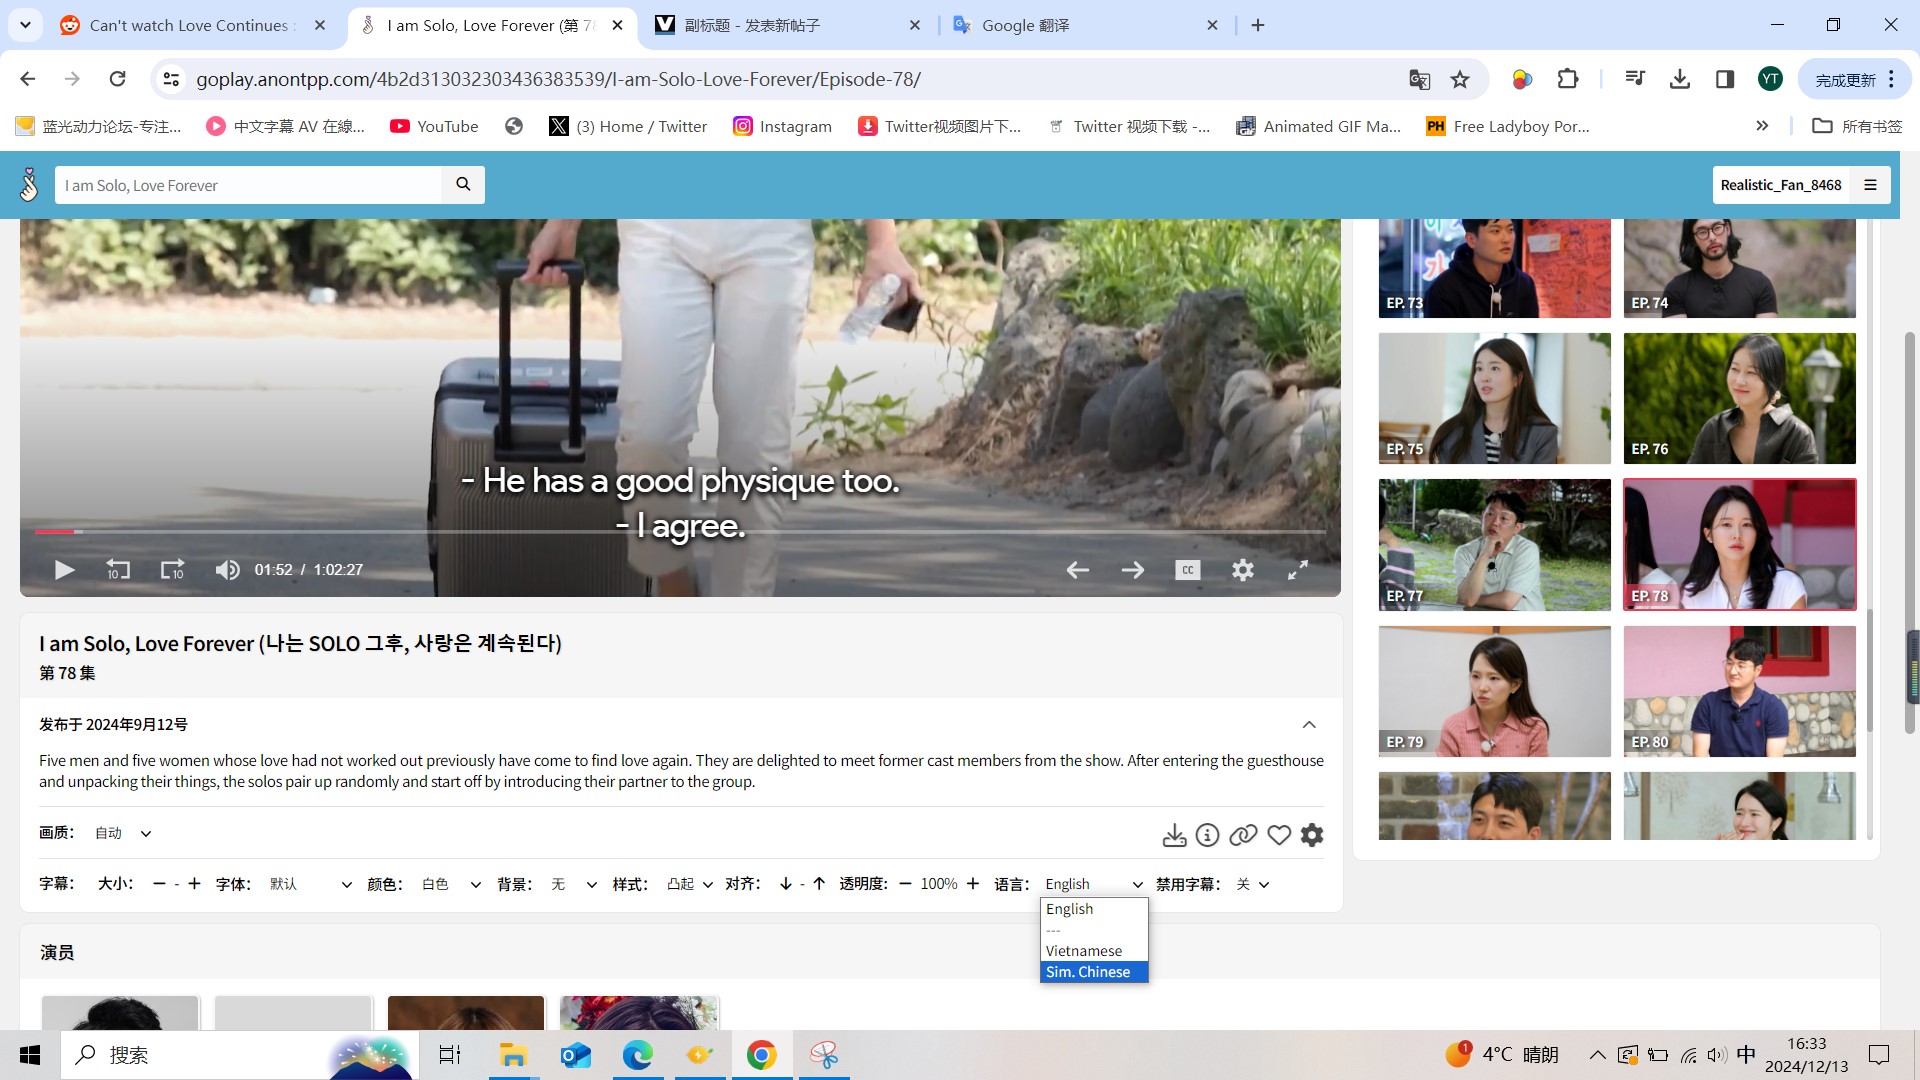Rewind the video 10 seconds
1920x1080 pixels.
tap(118, 570)
